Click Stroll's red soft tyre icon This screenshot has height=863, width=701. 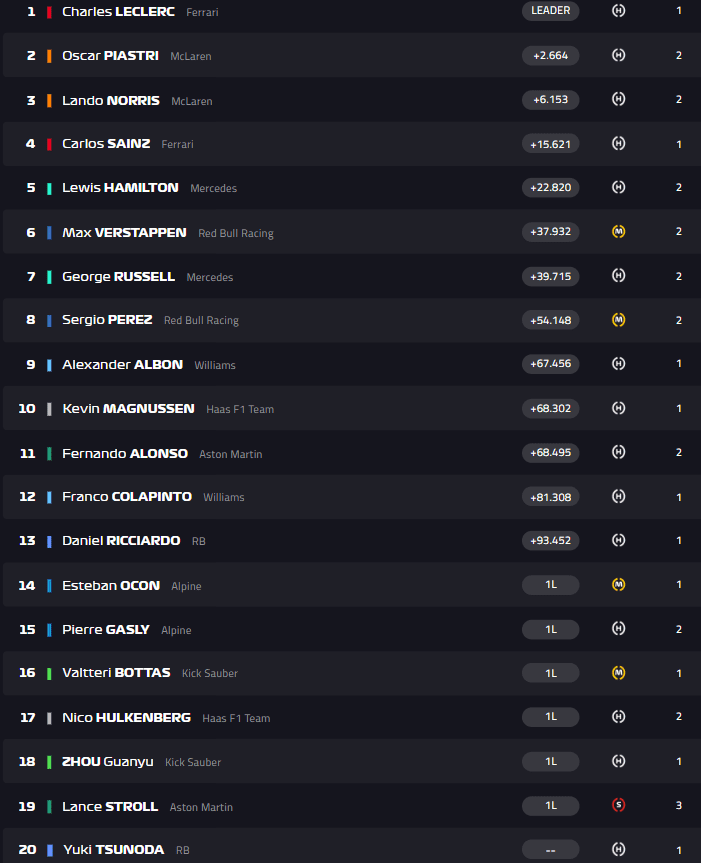coord(618,805)
